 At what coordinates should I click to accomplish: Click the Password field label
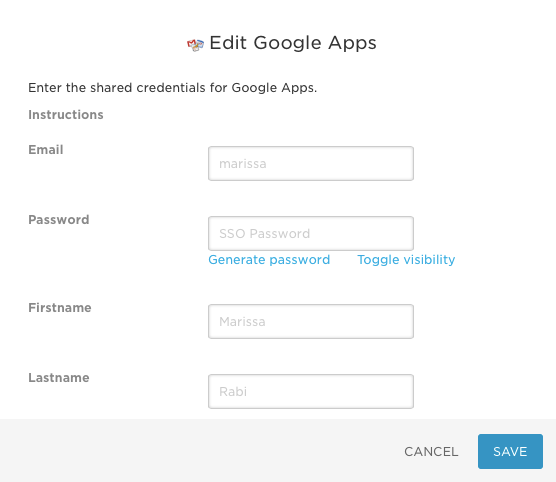(x=59, y=220)
